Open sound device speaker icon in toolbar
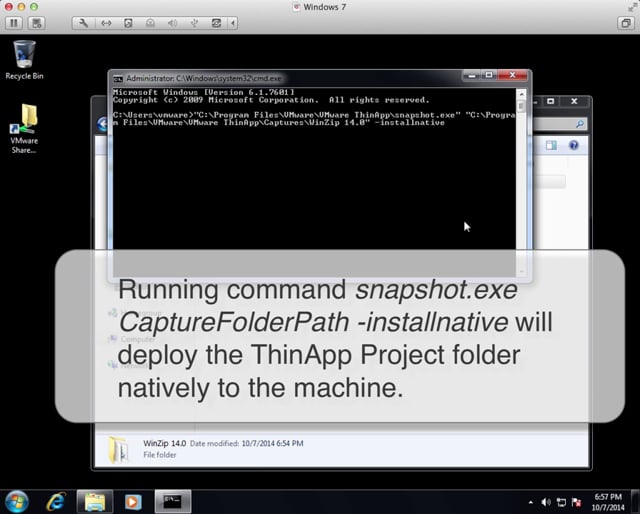The width and height of the screenshot is (640, 514). (x=172, y=23)
